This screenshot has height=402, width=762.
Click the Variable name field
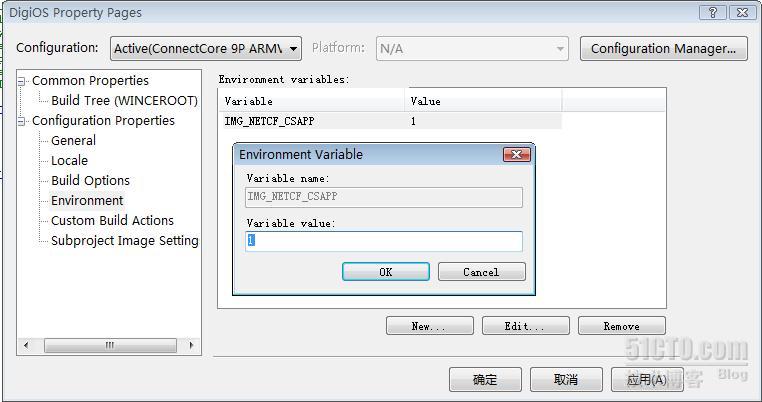tap(384, 197)
